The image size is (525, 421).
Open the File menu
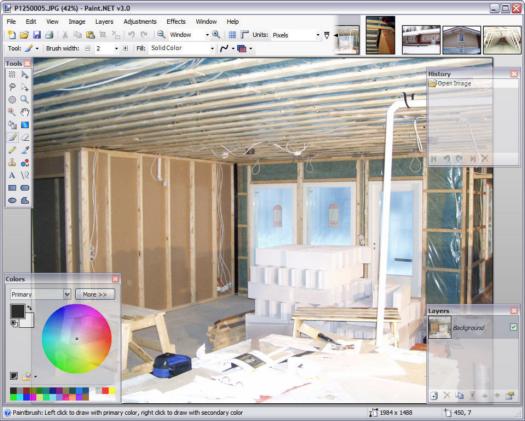coord(11,21)
